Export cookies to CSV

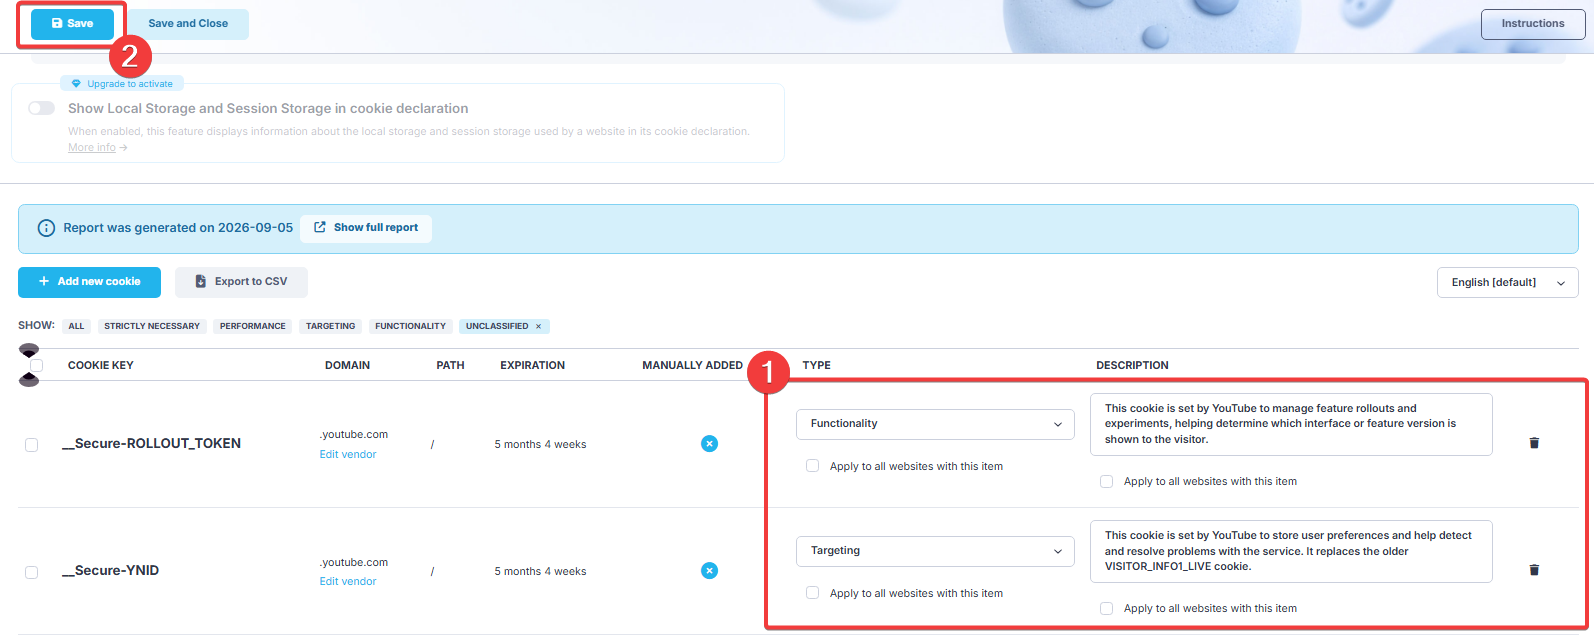click(241, 282)
